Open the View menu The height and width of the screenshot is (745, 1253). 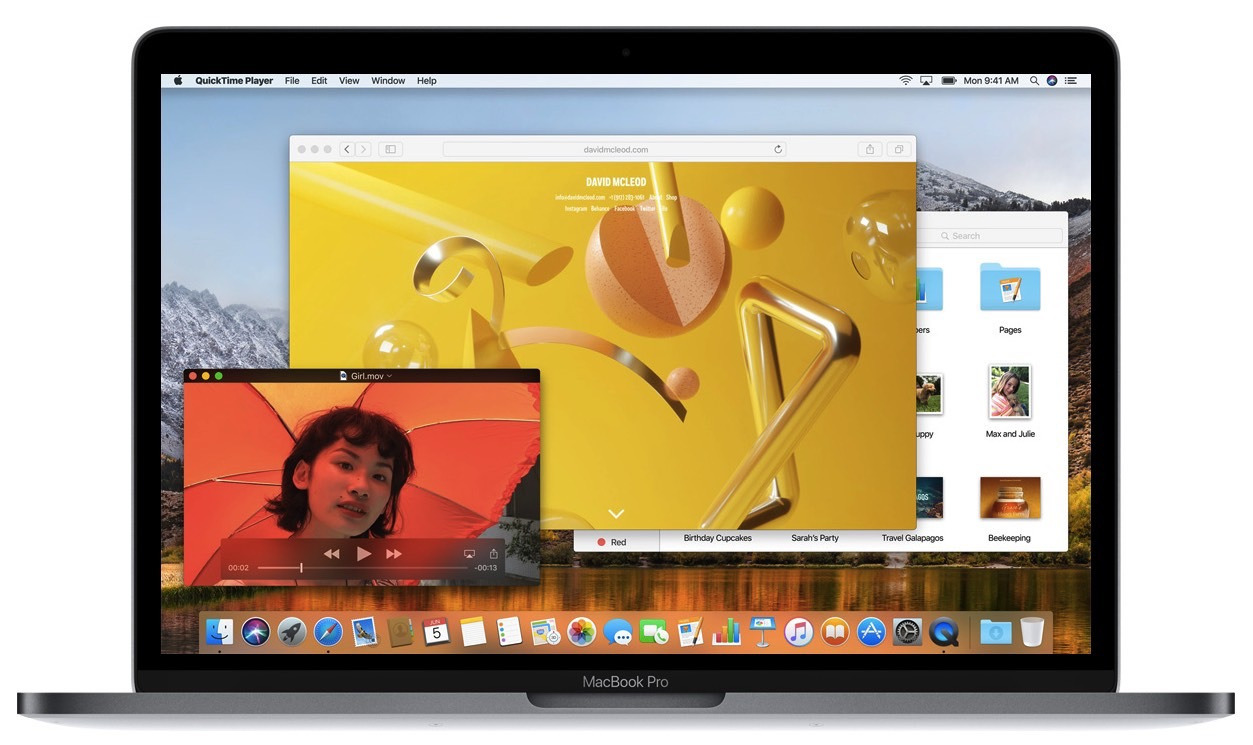349,81
